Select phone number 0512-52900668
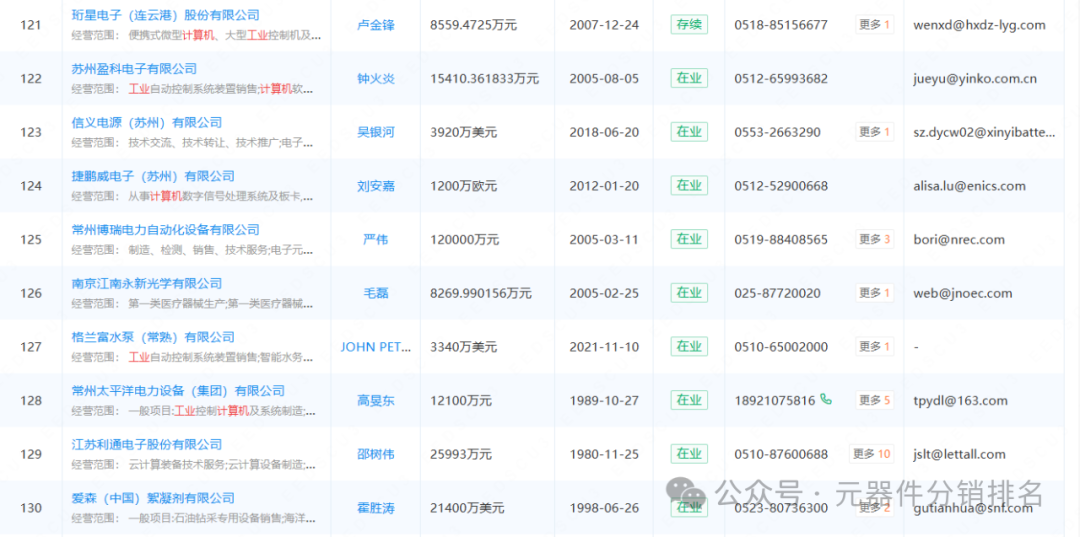The image size is (1080, 537). tap(781, 186)
